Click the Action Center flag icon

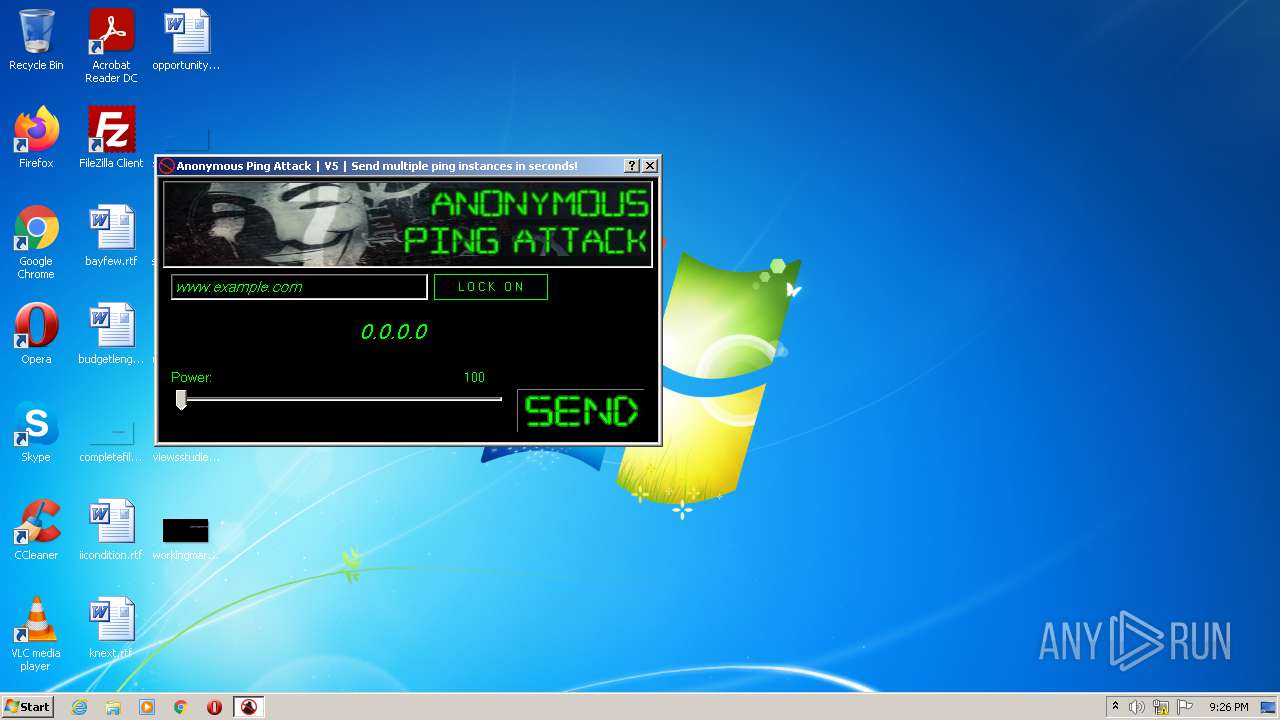tap(1185, 707)
